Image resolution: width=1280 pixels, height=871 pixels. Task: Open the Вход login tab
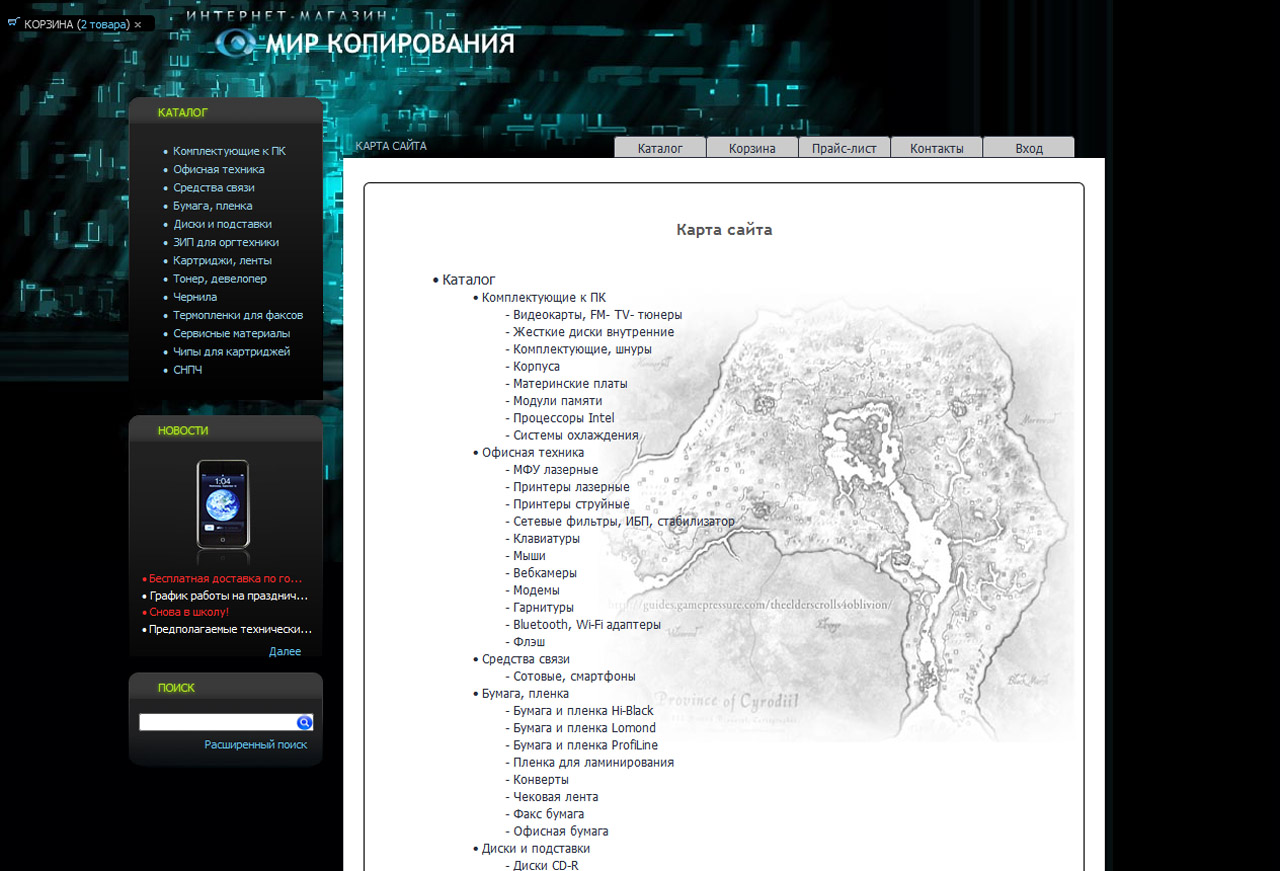click(x=1029, y=148)
